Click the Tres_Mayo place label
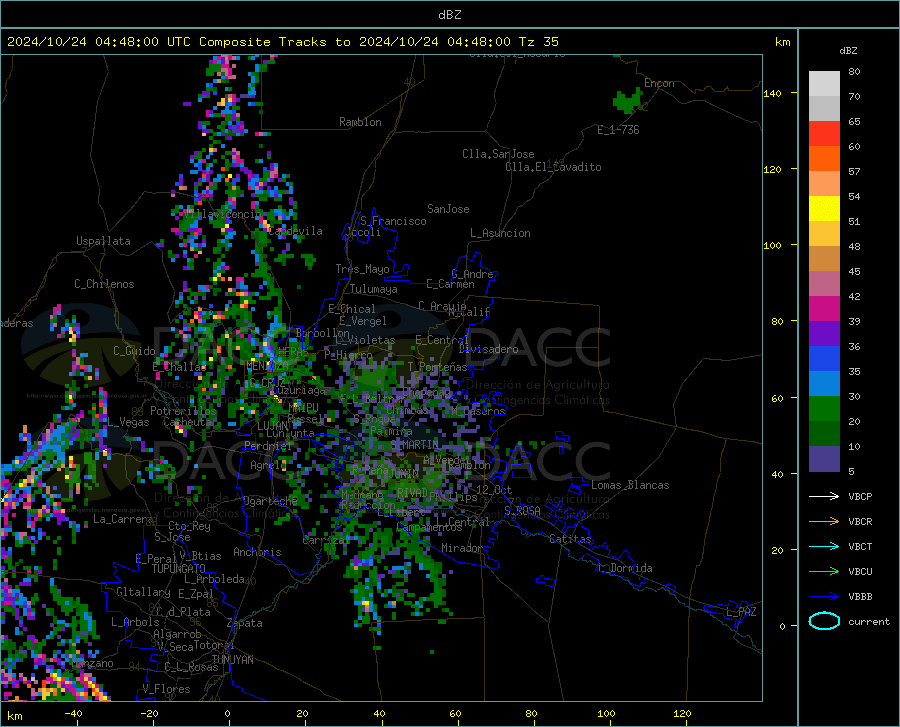The width and height of the screenshot is (900, 727). (362, 269)
